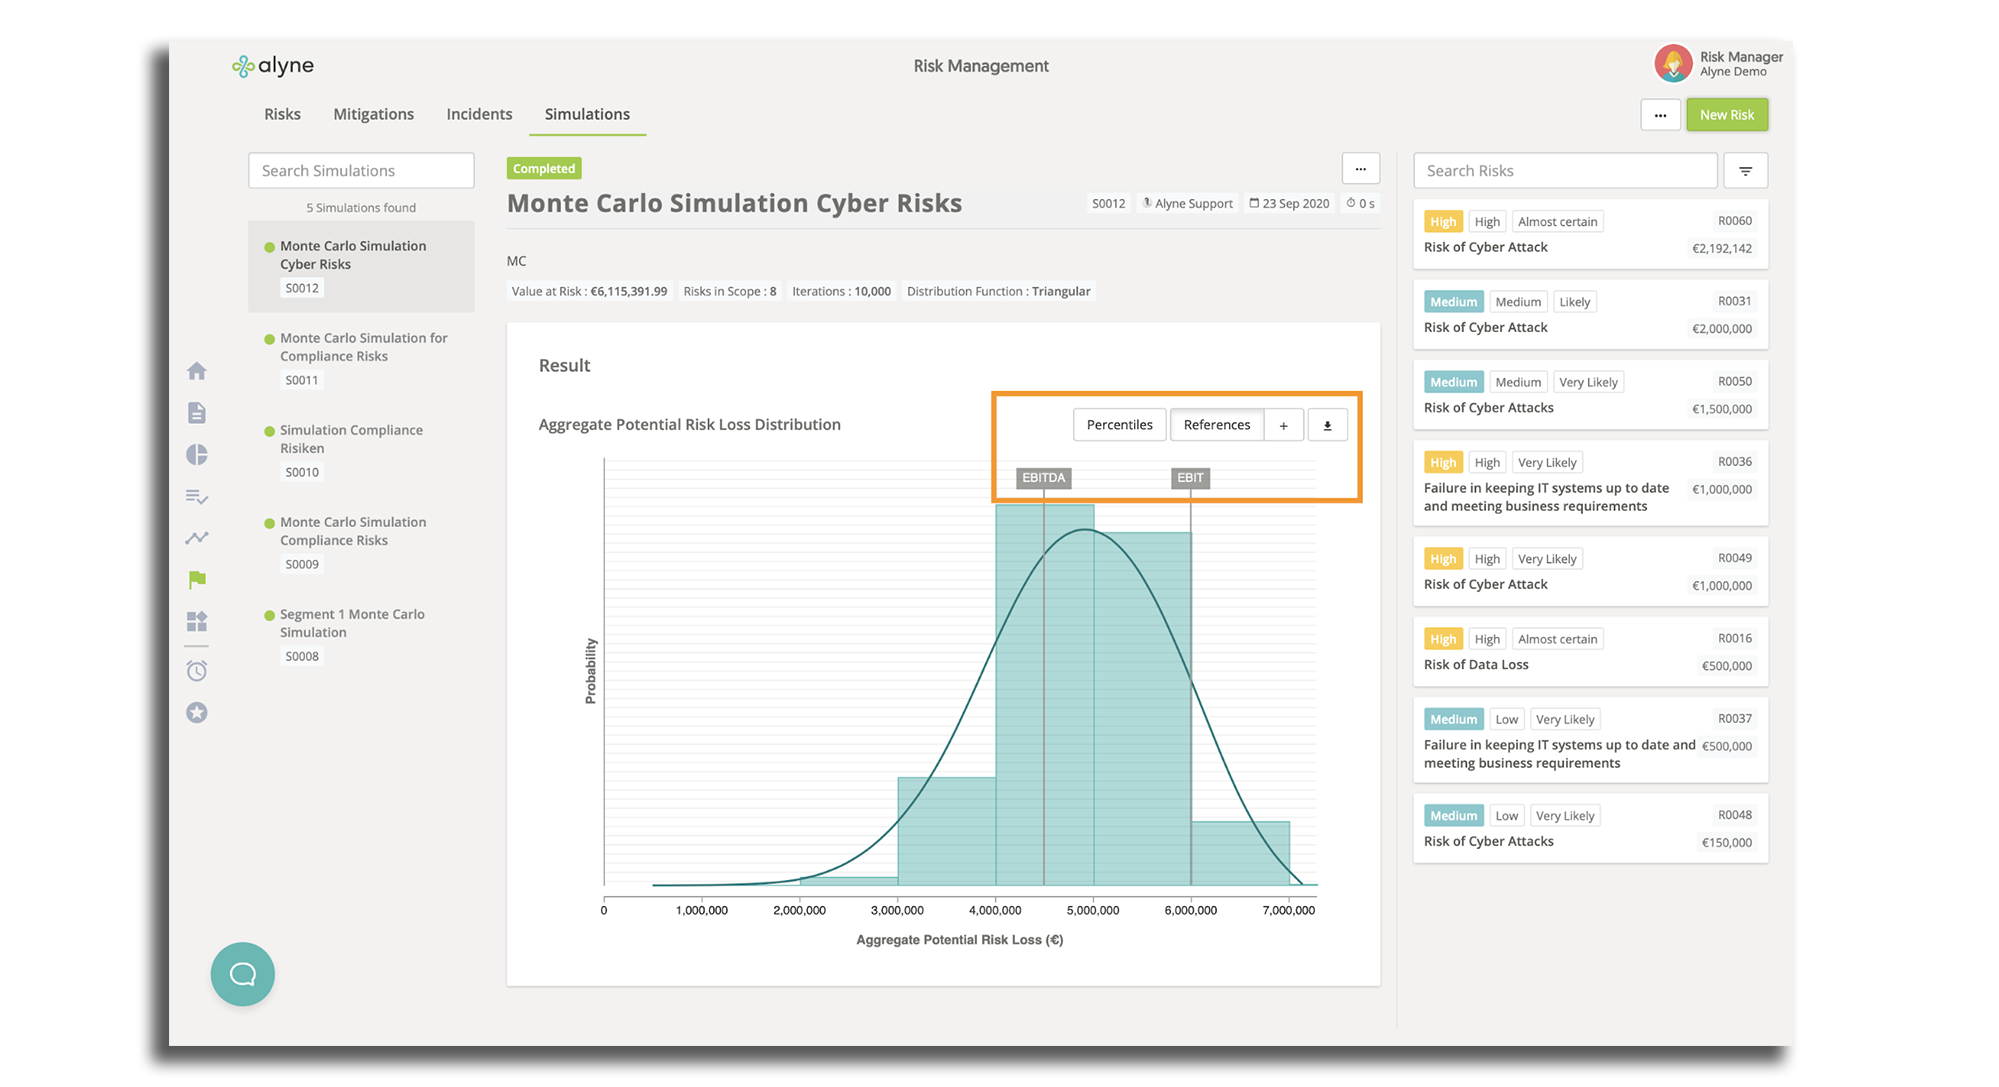
Task: Open the pie chart sidebar icon
Action: point(197,455)
